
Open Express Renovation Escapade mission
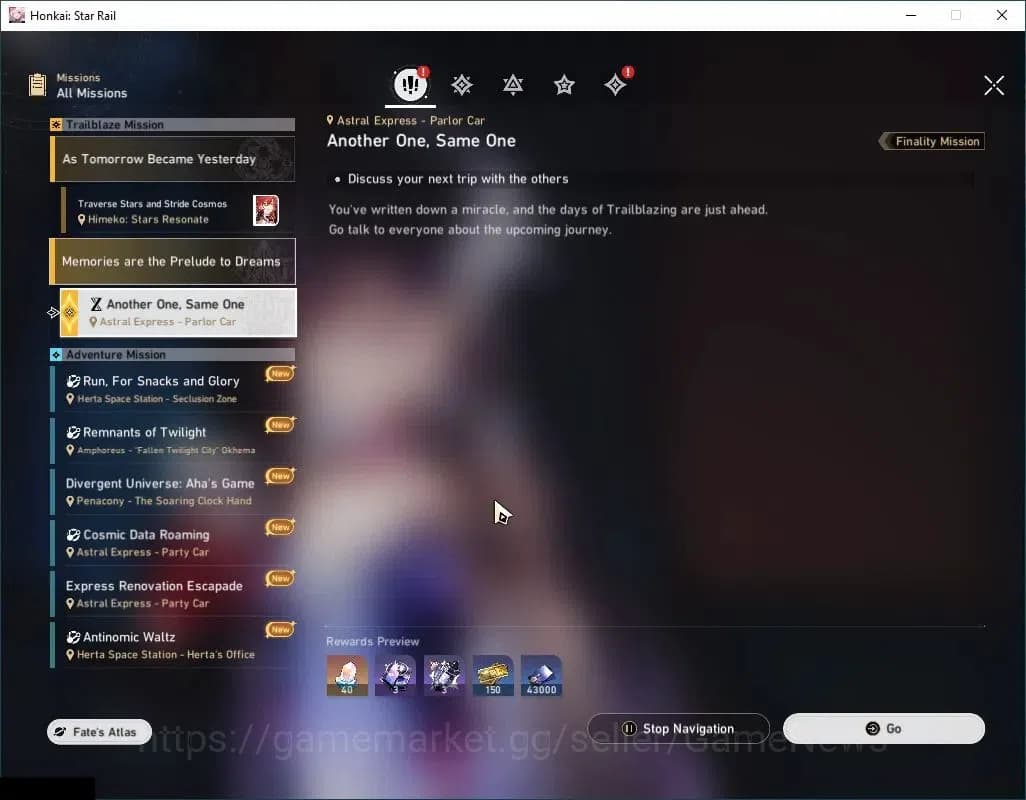pos(173,594)
